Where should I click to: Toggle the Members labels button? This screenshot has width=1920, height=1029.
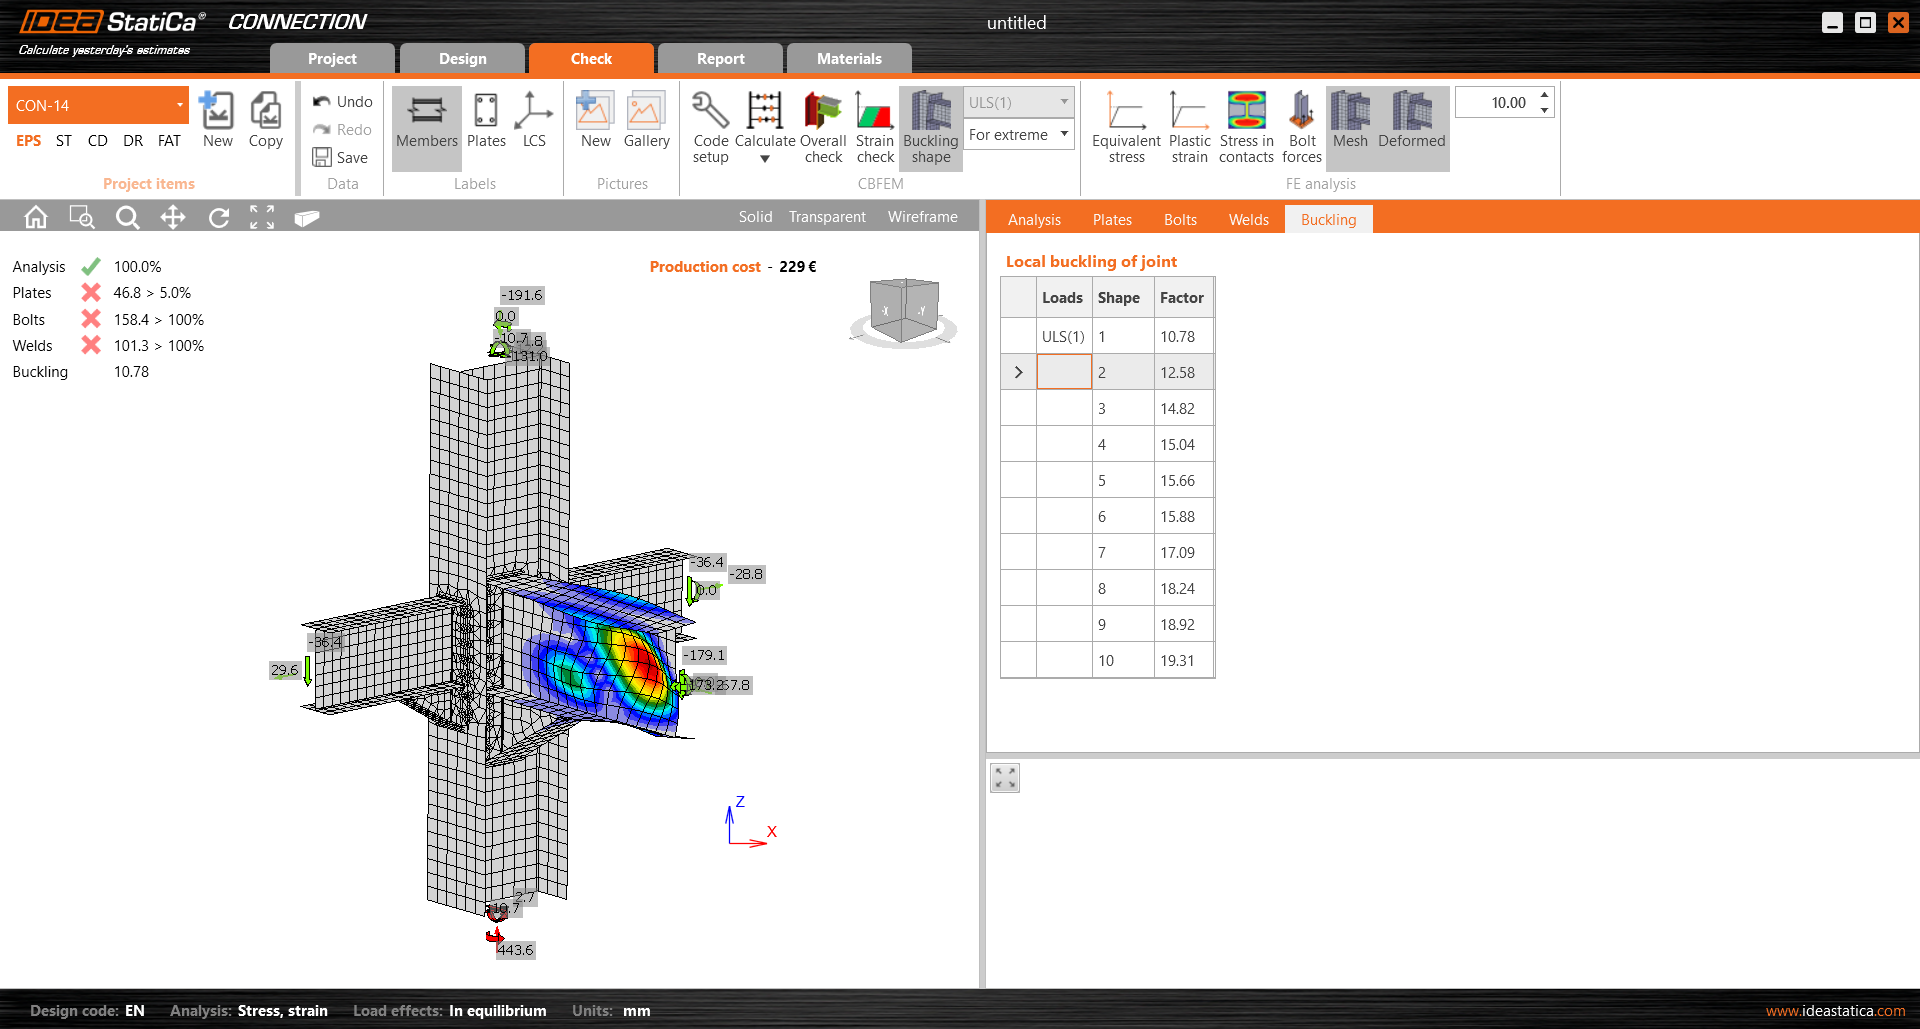[426, 112]
